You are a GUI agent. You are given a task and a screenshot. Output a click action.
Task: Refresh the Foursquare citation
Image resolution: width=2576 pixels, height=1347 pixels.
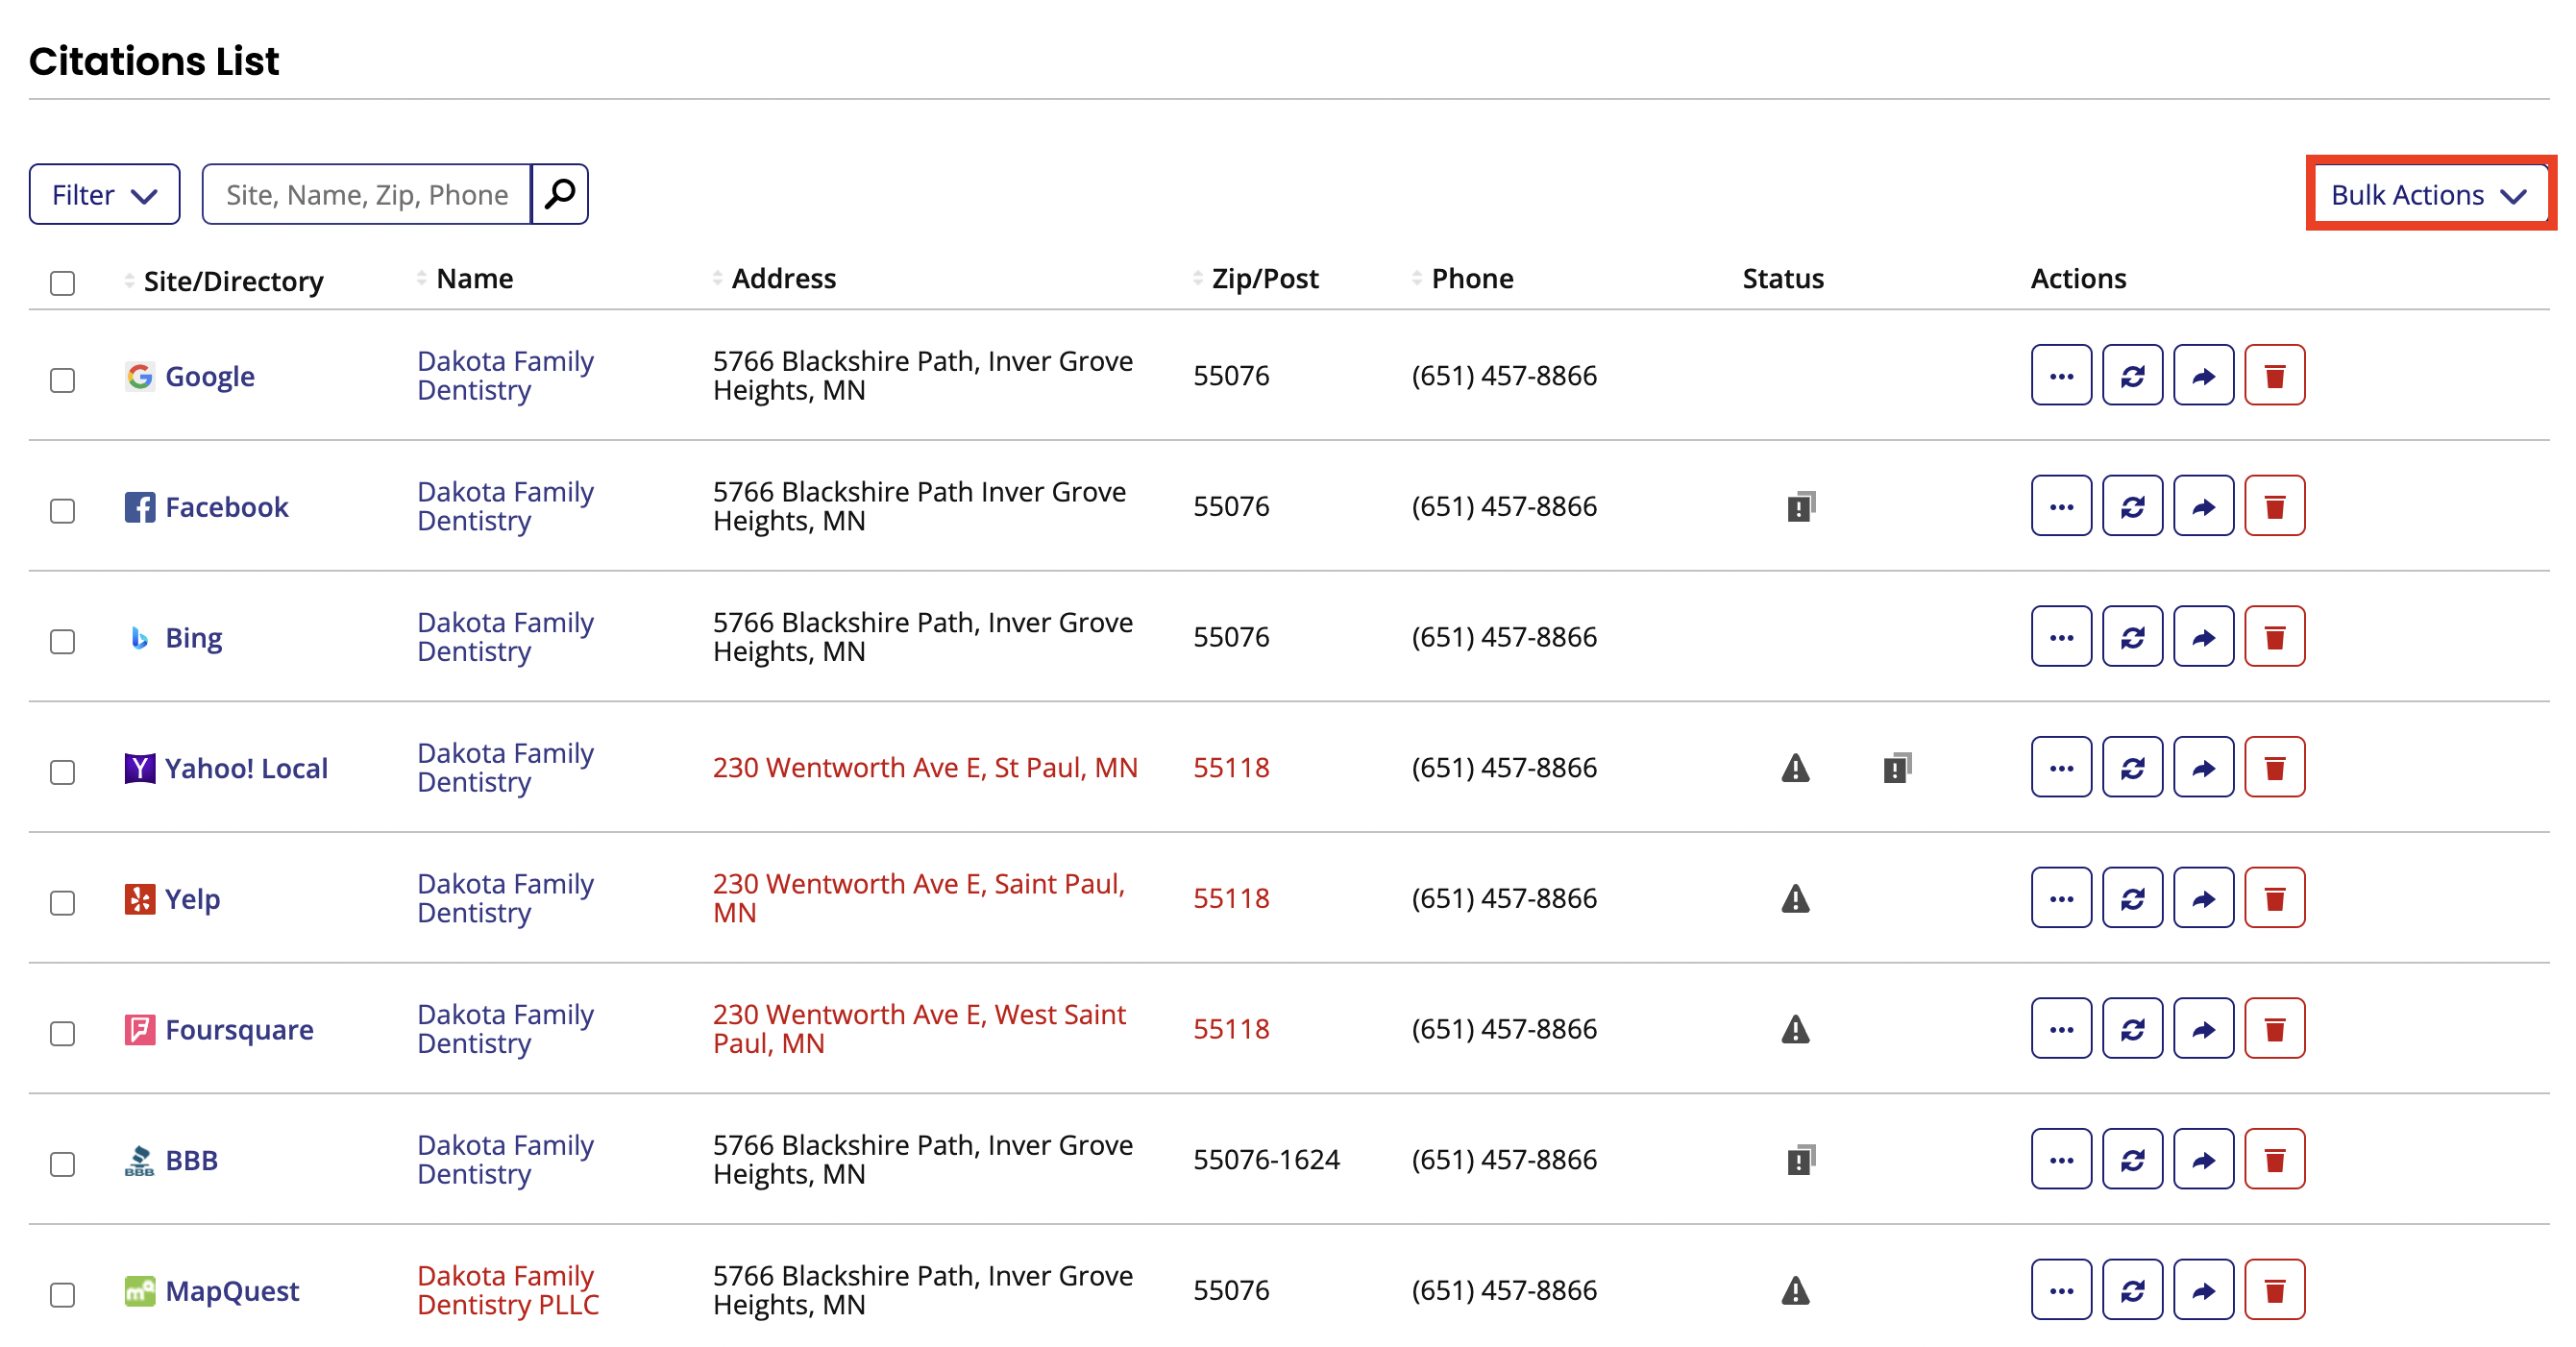click(2131, 1029)
